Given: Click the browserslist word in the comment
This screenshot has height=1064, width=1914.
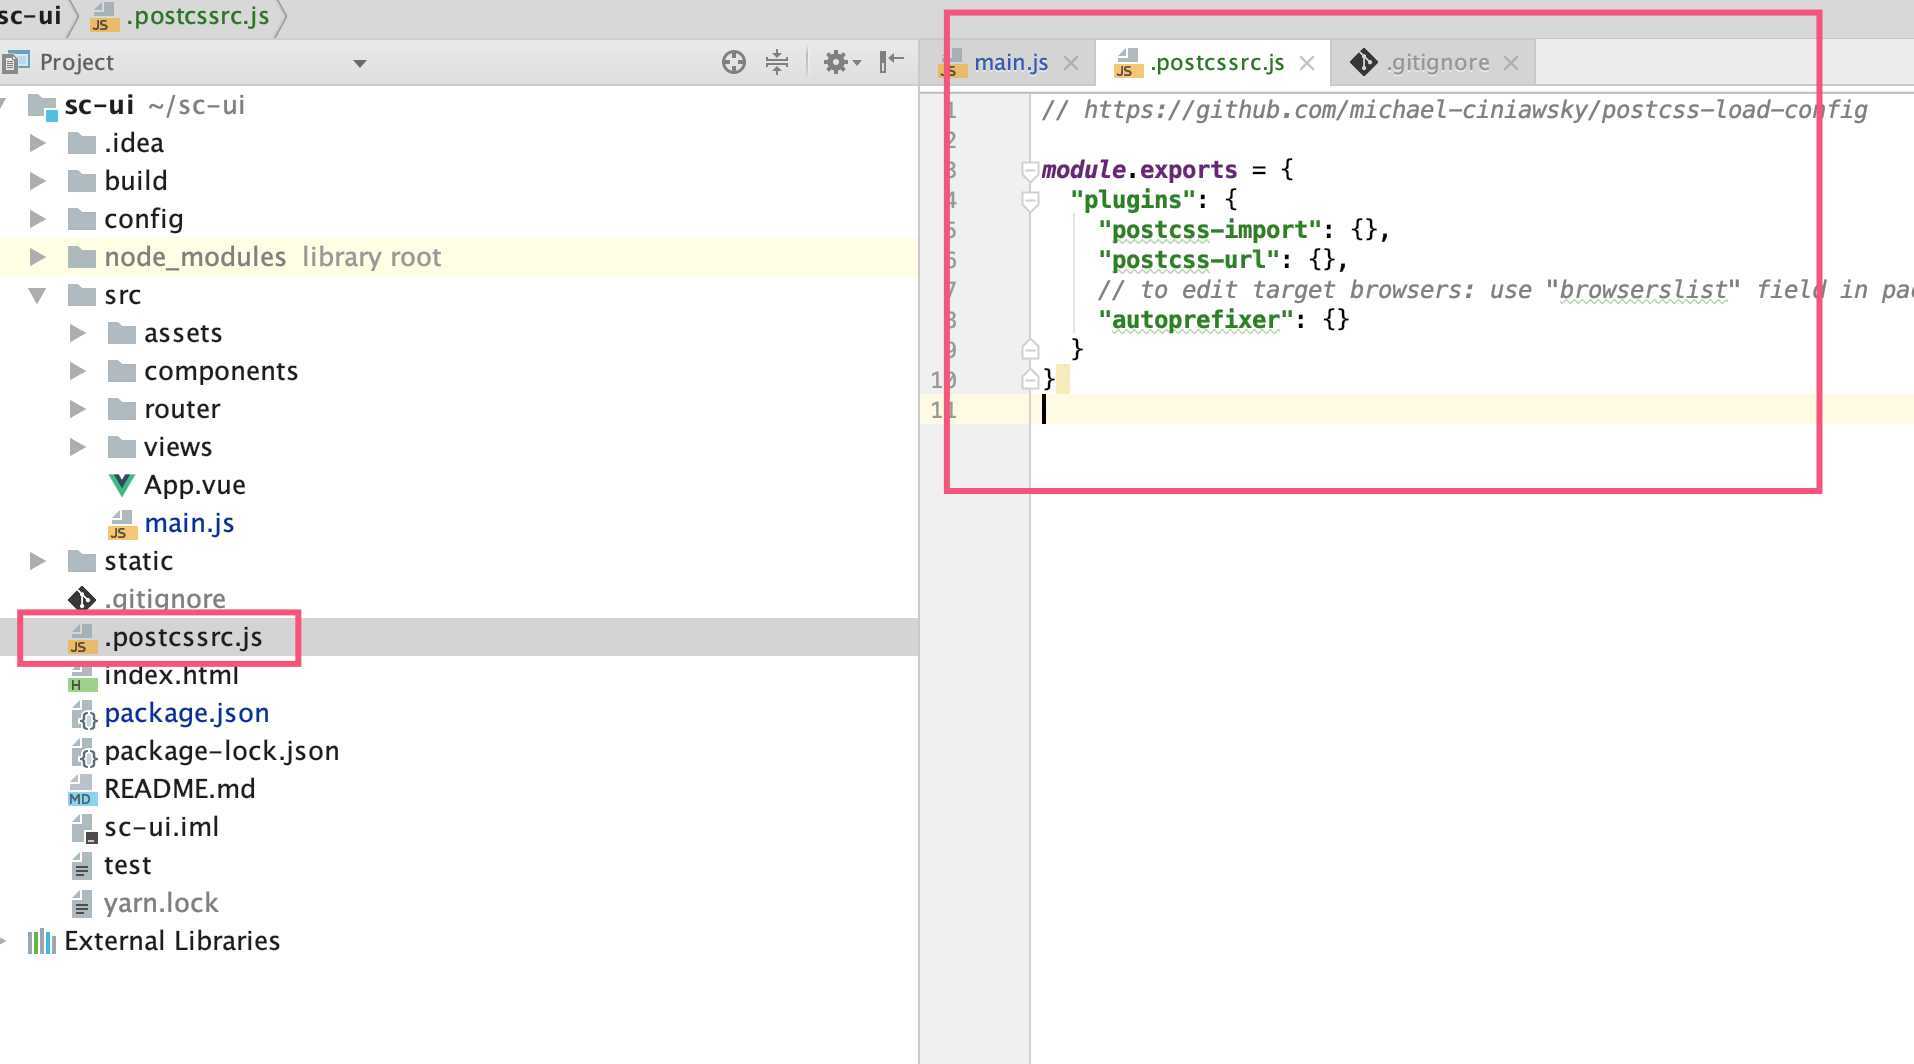Looking at the screenshot, I should click(1643, 290).
